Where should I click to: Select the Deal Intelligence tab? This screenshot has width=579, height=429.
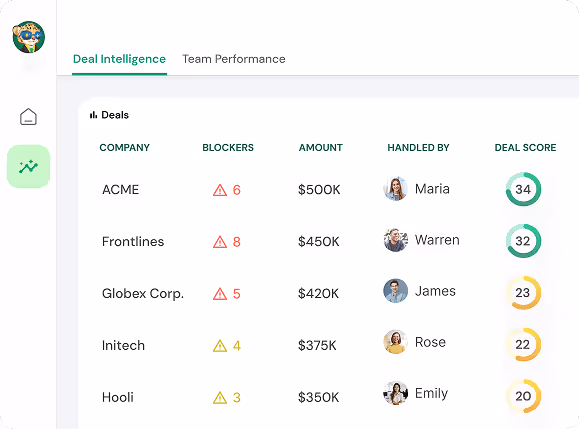tap(119, 59)
